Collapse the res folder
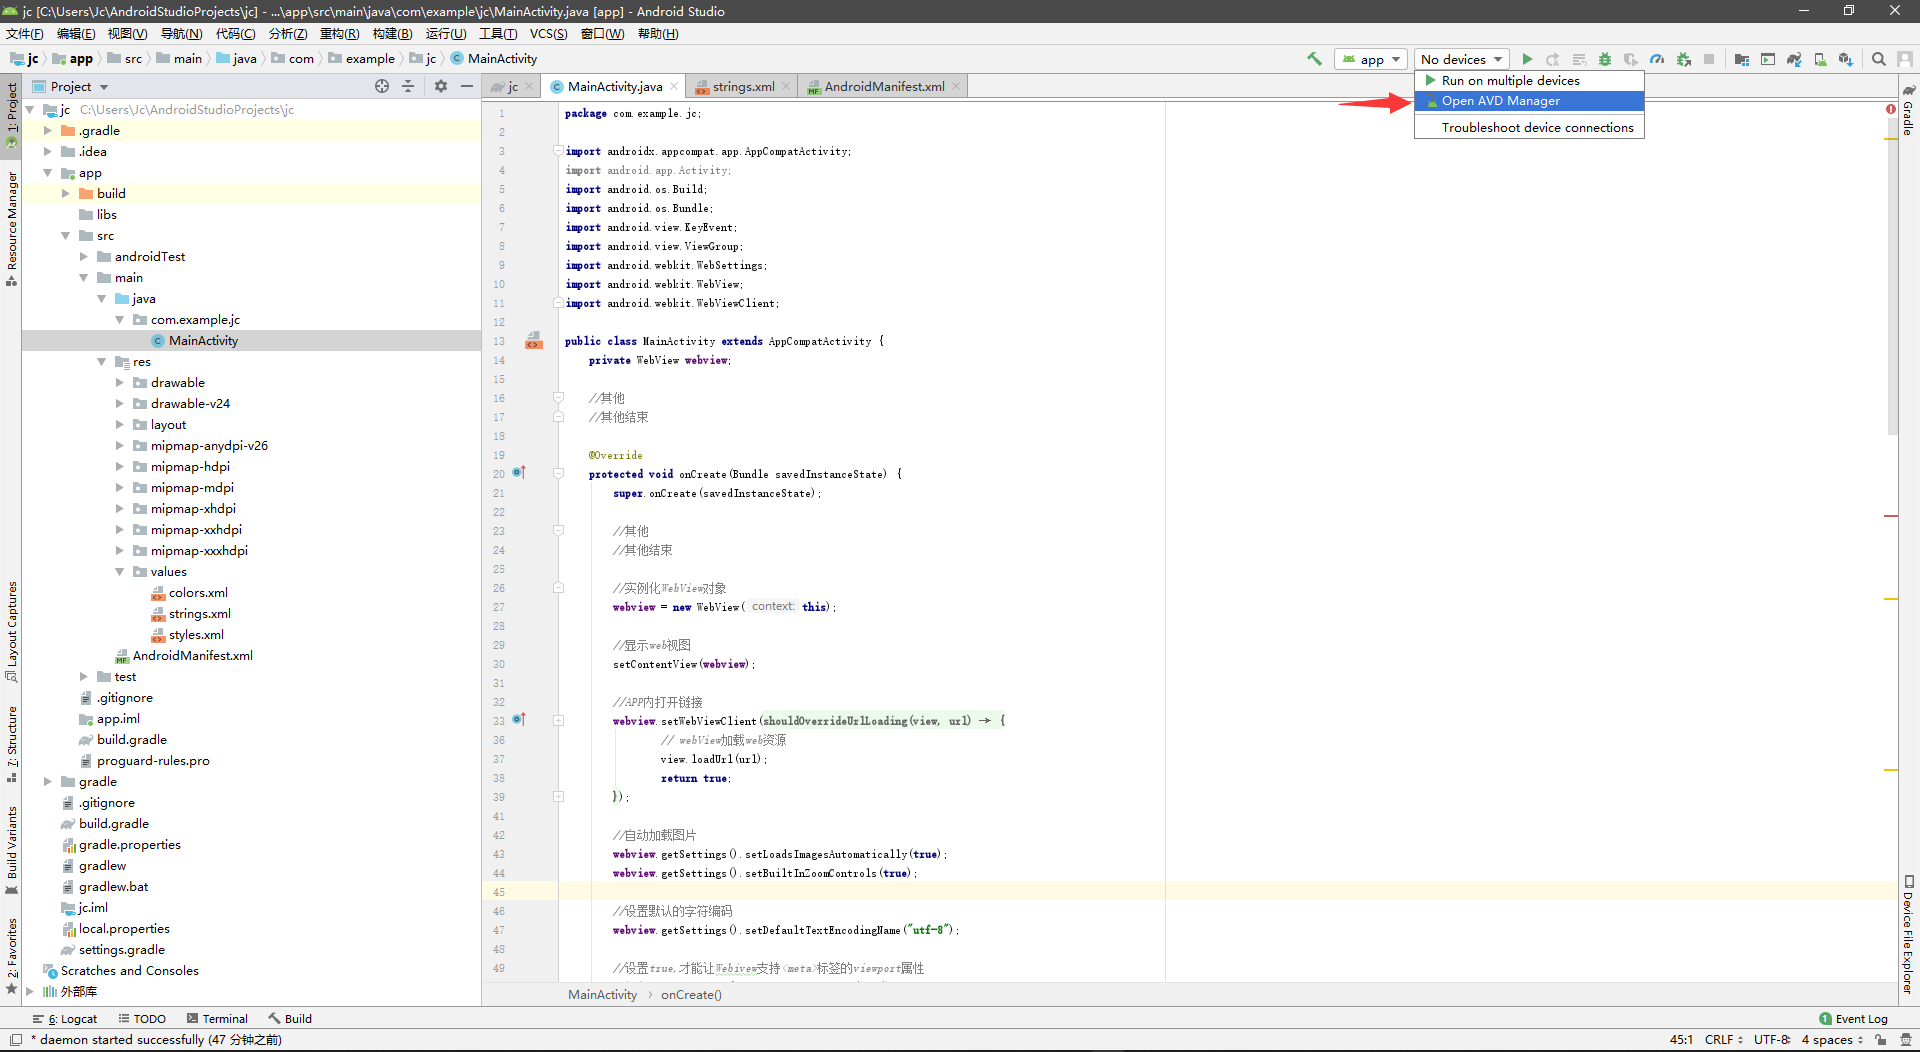 pos(101,361)
